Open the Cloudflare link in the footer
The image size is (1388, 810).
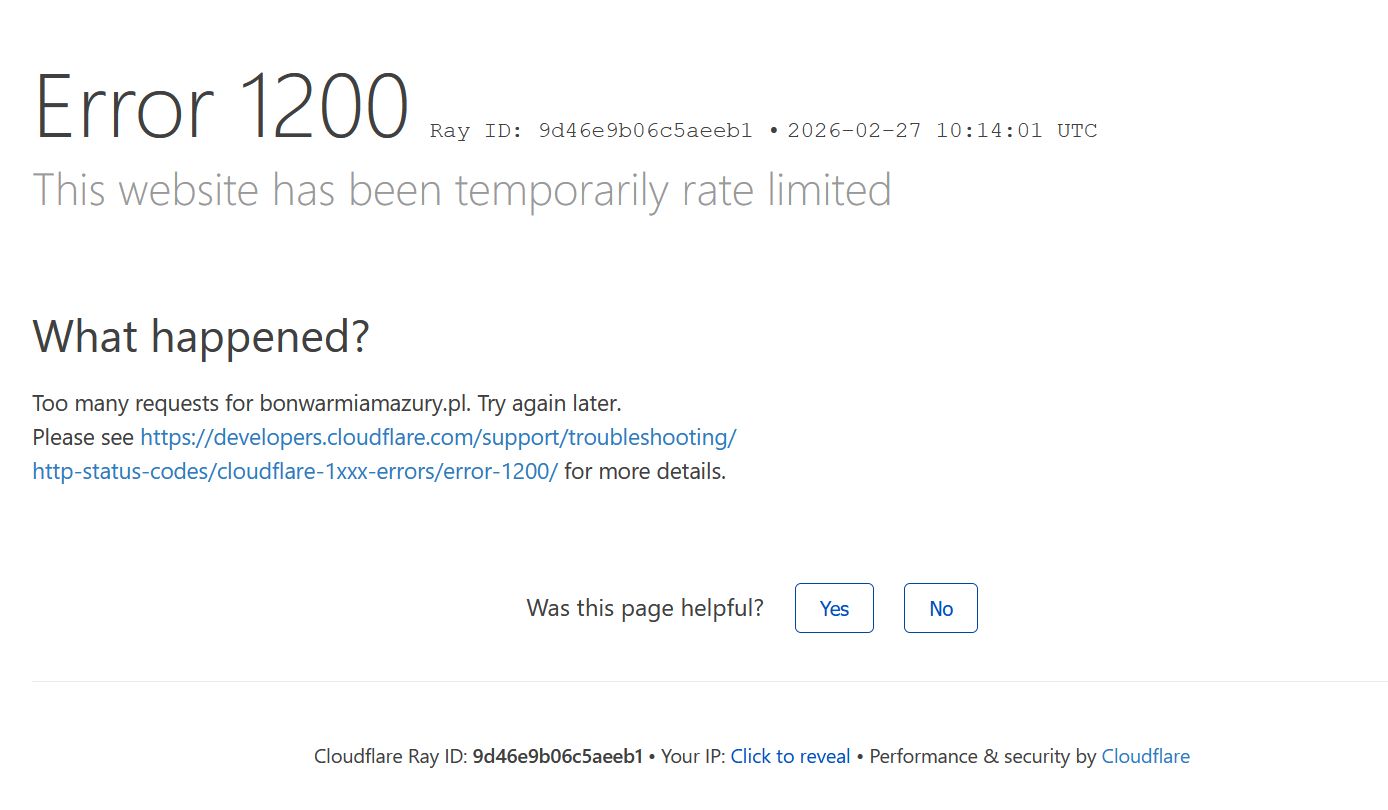point(1145,757)
